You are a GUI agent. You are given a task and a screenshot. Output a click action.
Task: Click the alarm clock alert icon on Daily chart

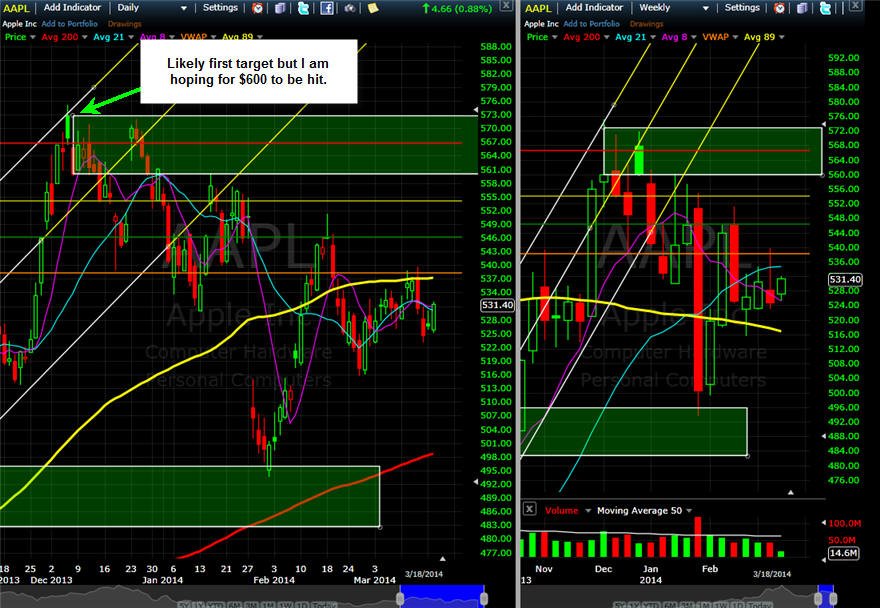click(x=258, y=8)
